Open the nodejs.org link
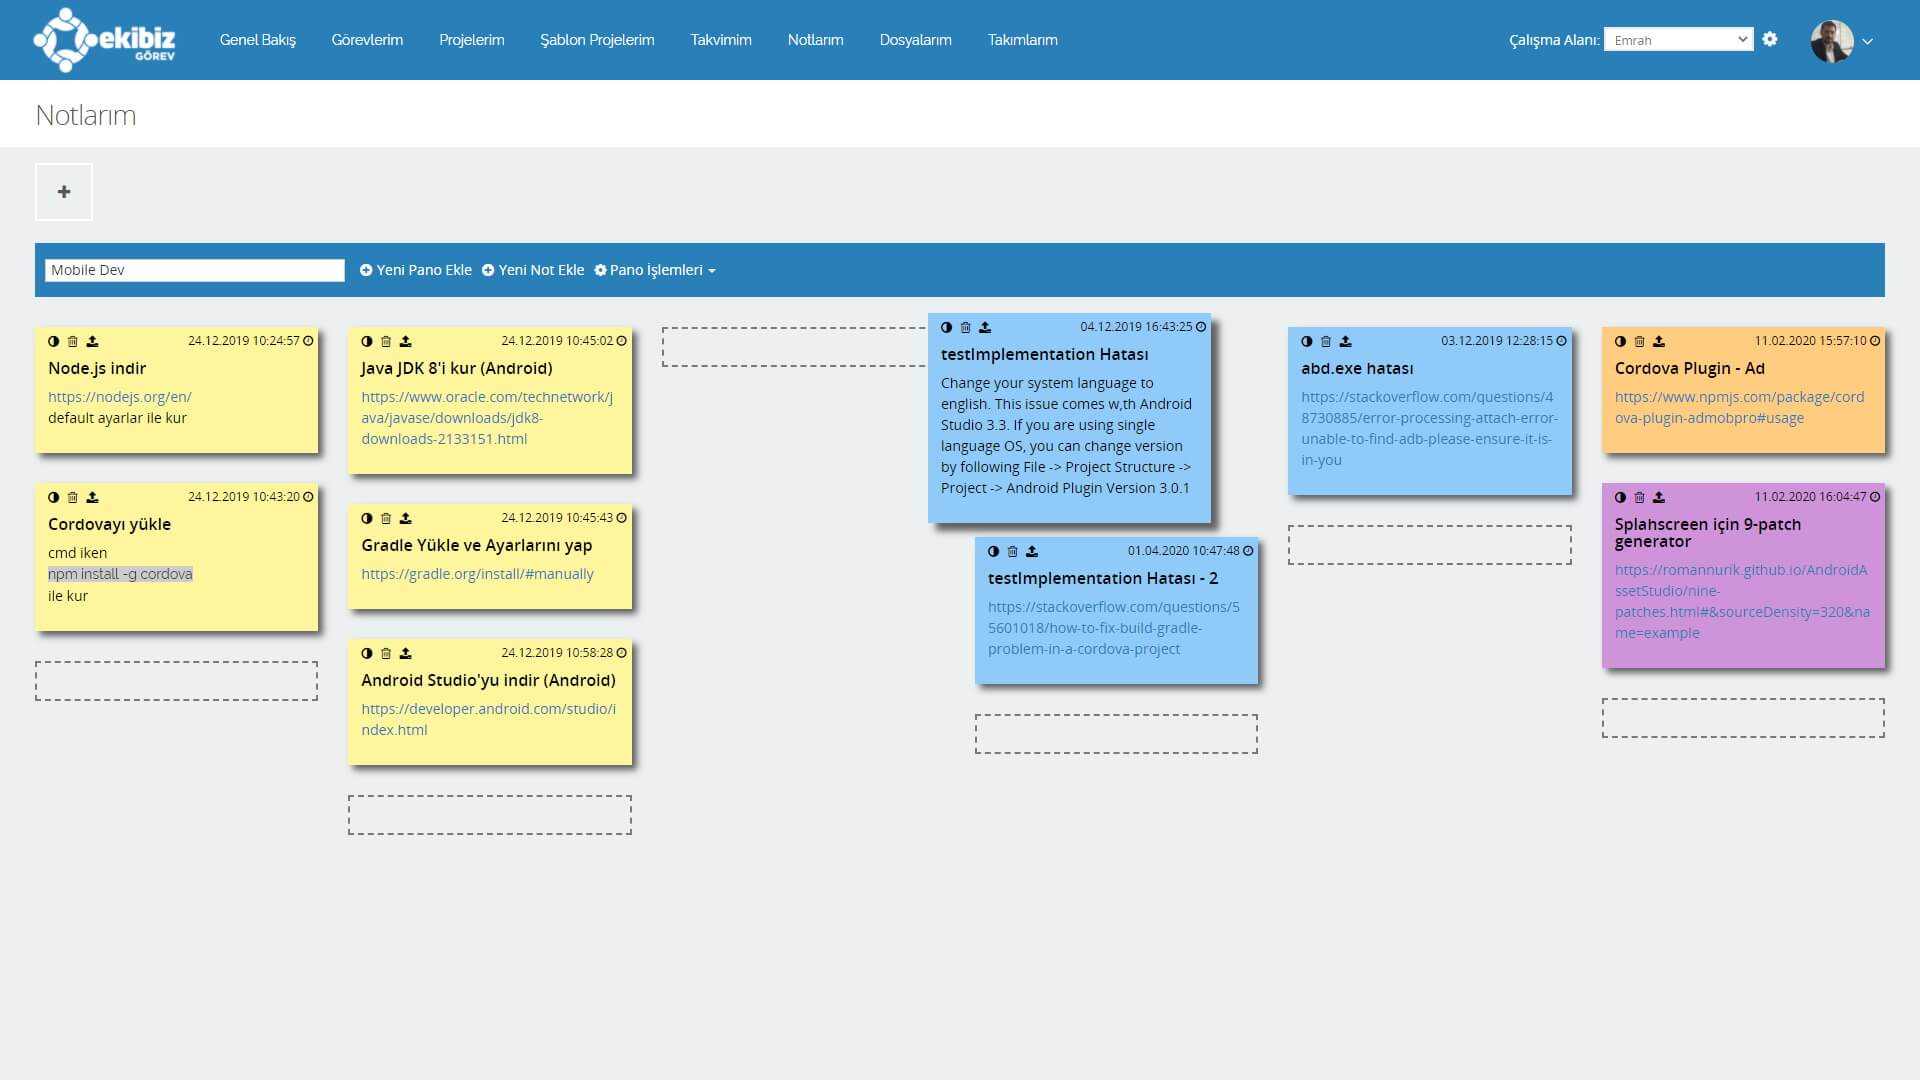1920x1080 pixels. point(120,397)
